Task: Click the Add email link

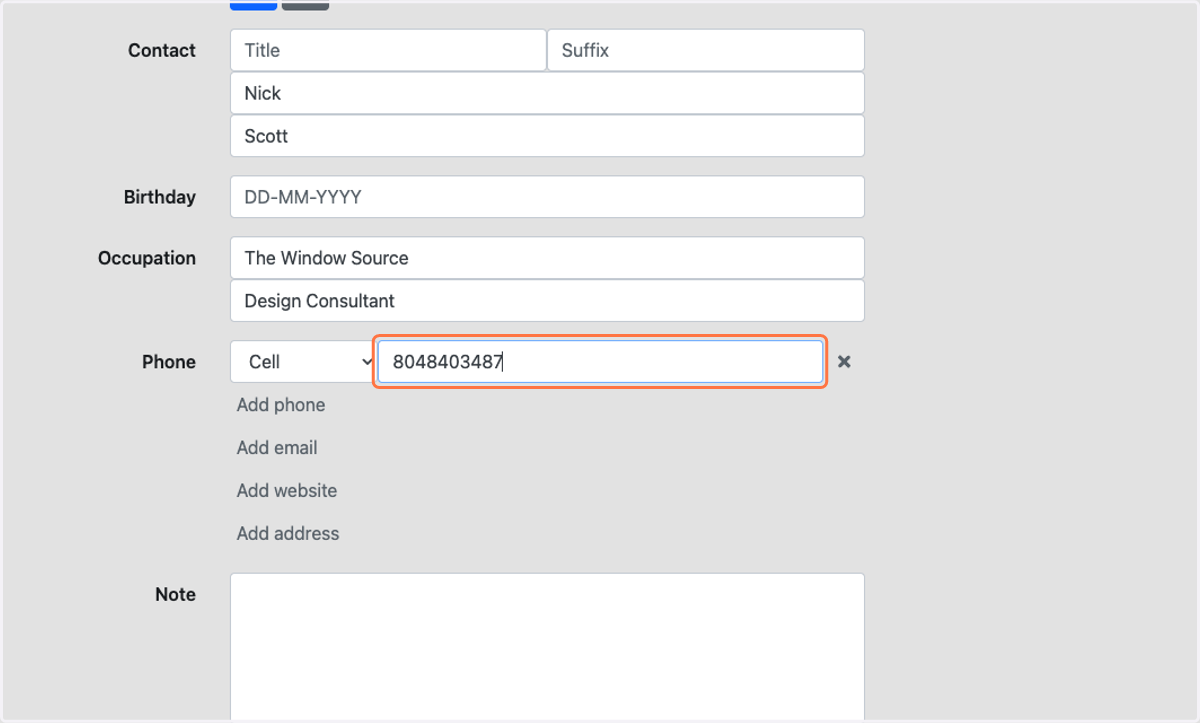Action: (x=277, y=448)
